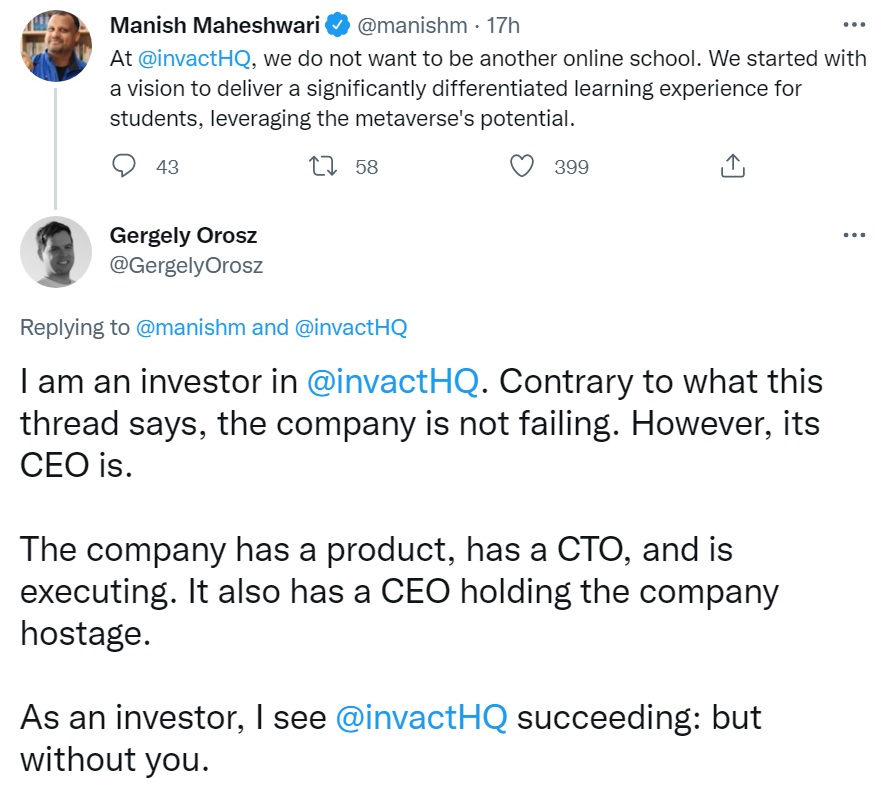Click the verified badge next to Manish Maheshwari
This screenshot has height=791, width=893.
click(340, 25)
